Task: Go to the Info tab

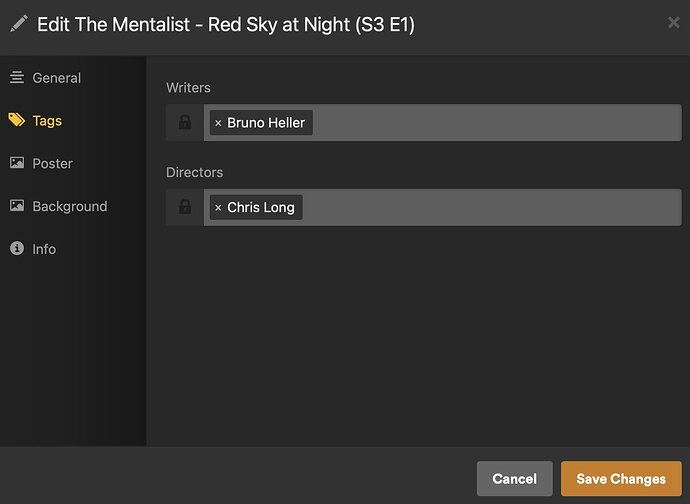Action: (44, 249)
